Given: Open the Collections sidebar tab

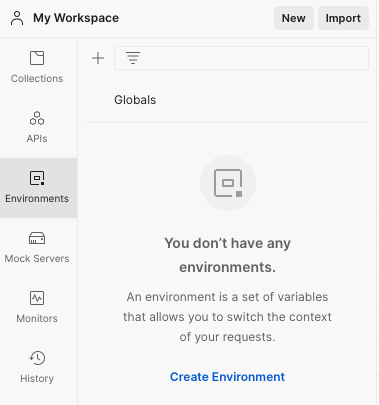Looking at the screenshot, I should click(37, 68).
